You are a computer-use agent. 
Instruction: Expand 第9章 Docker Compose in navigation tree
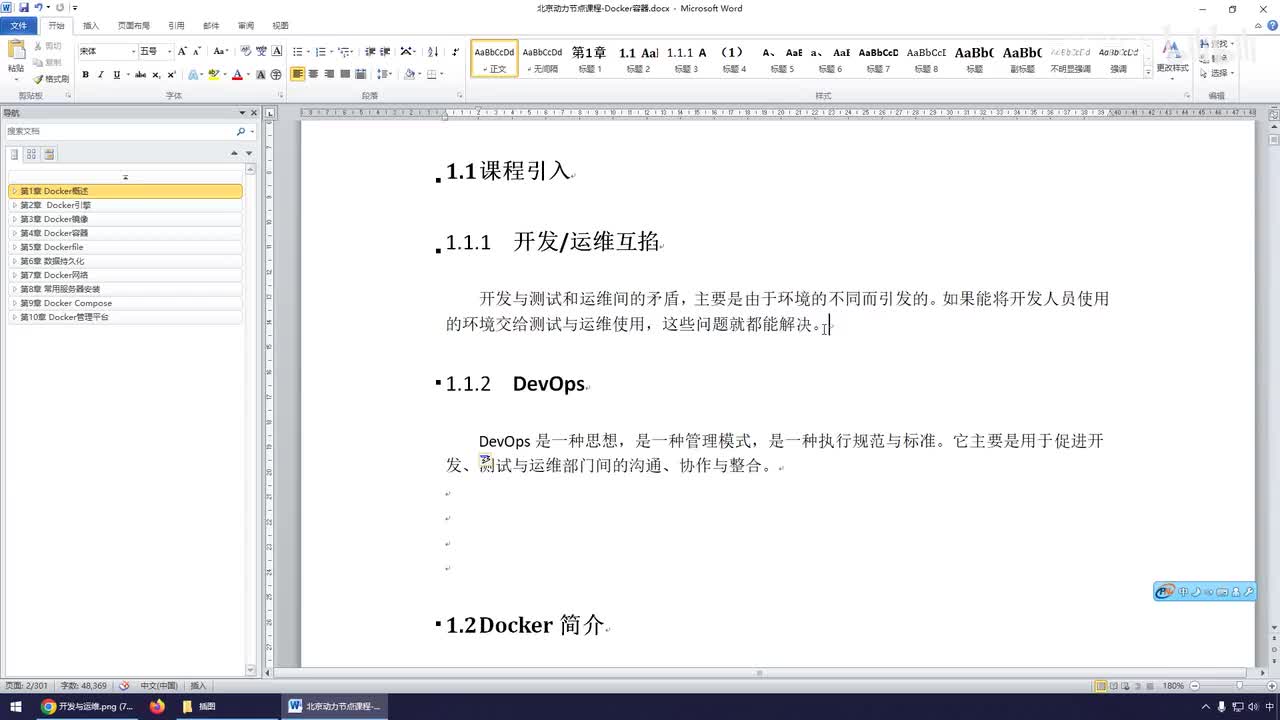pos(14,303)
